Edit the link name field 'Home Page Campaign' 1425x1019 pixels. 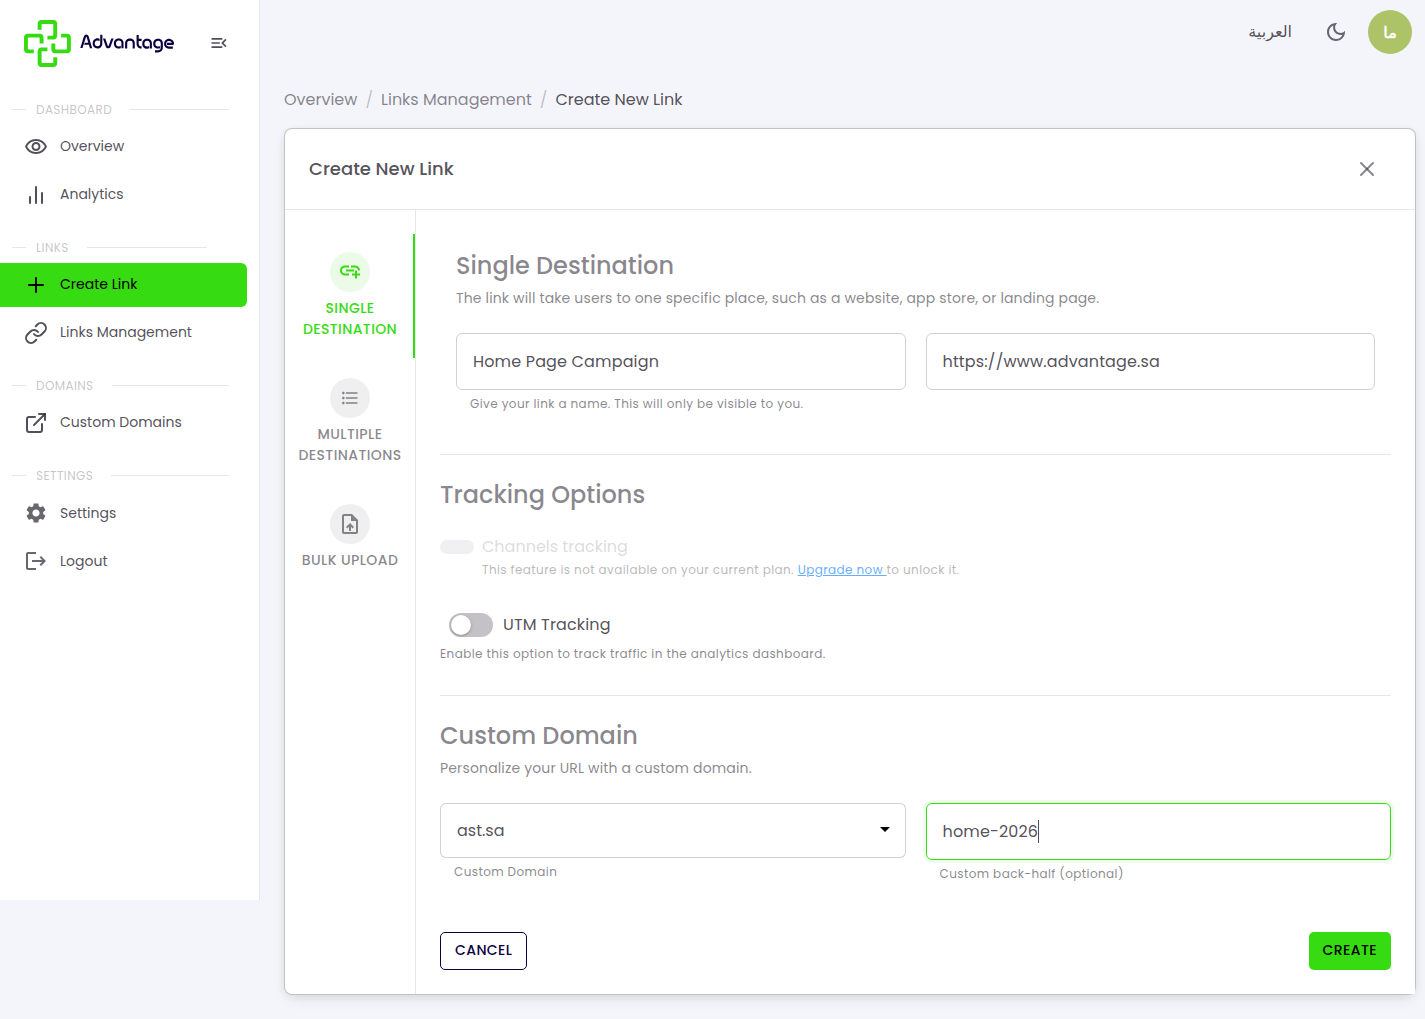pos(681,362)
